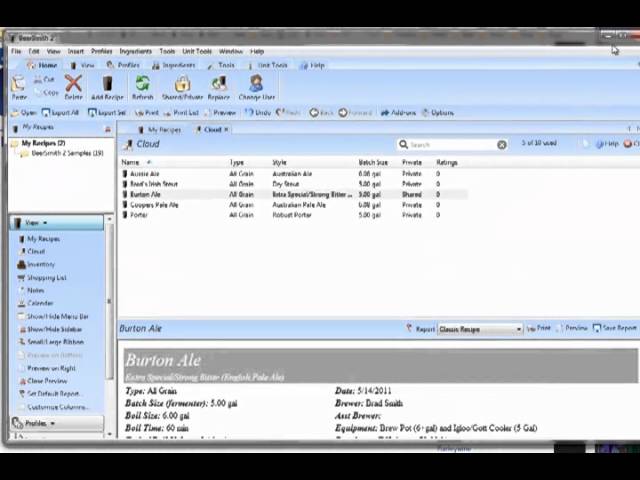Click Customize Columns in sidebar
Screen dimensions: 640x480
point(53,407)
